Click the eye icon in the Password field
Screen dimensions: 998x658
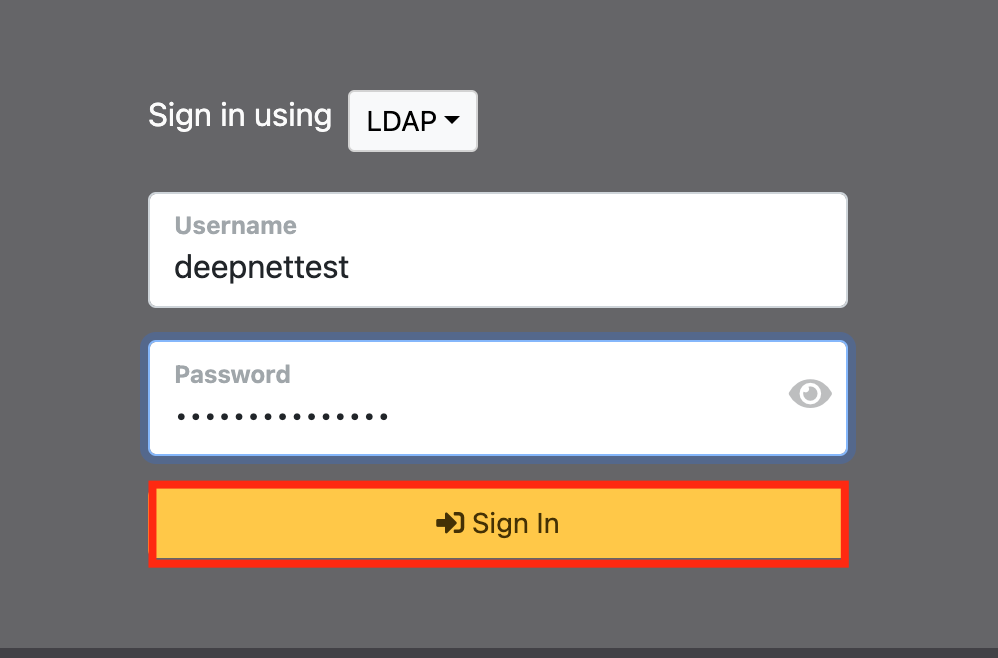(809, 394)
